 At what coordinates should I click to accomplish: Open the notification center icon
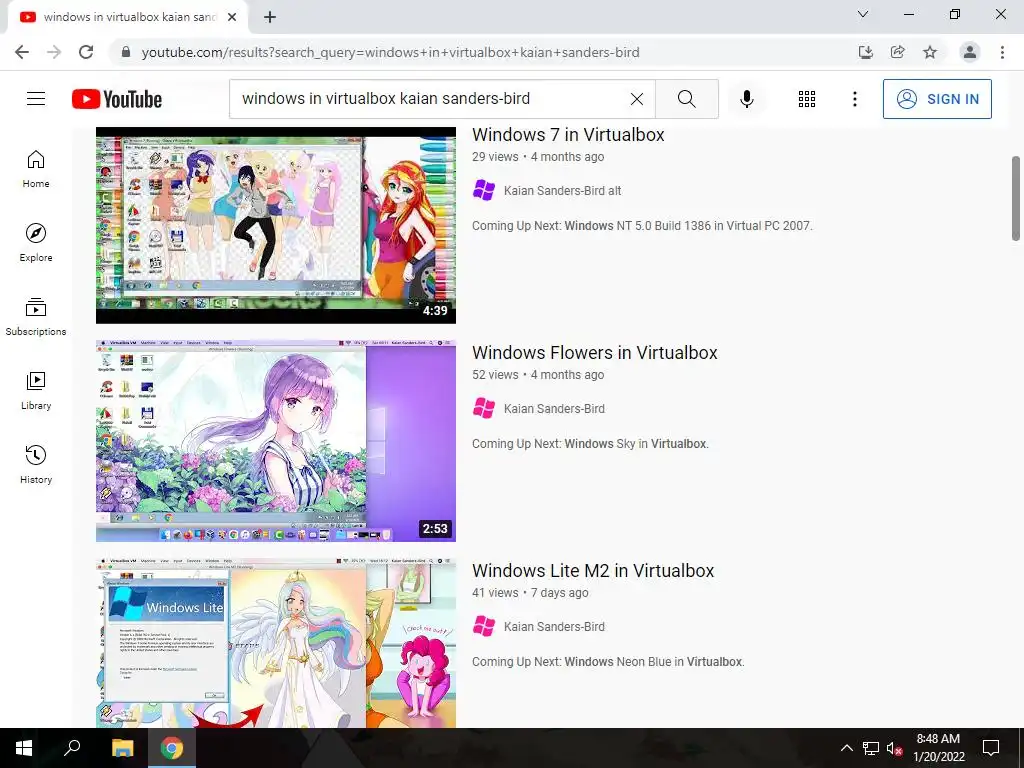(x=991, y=748)
